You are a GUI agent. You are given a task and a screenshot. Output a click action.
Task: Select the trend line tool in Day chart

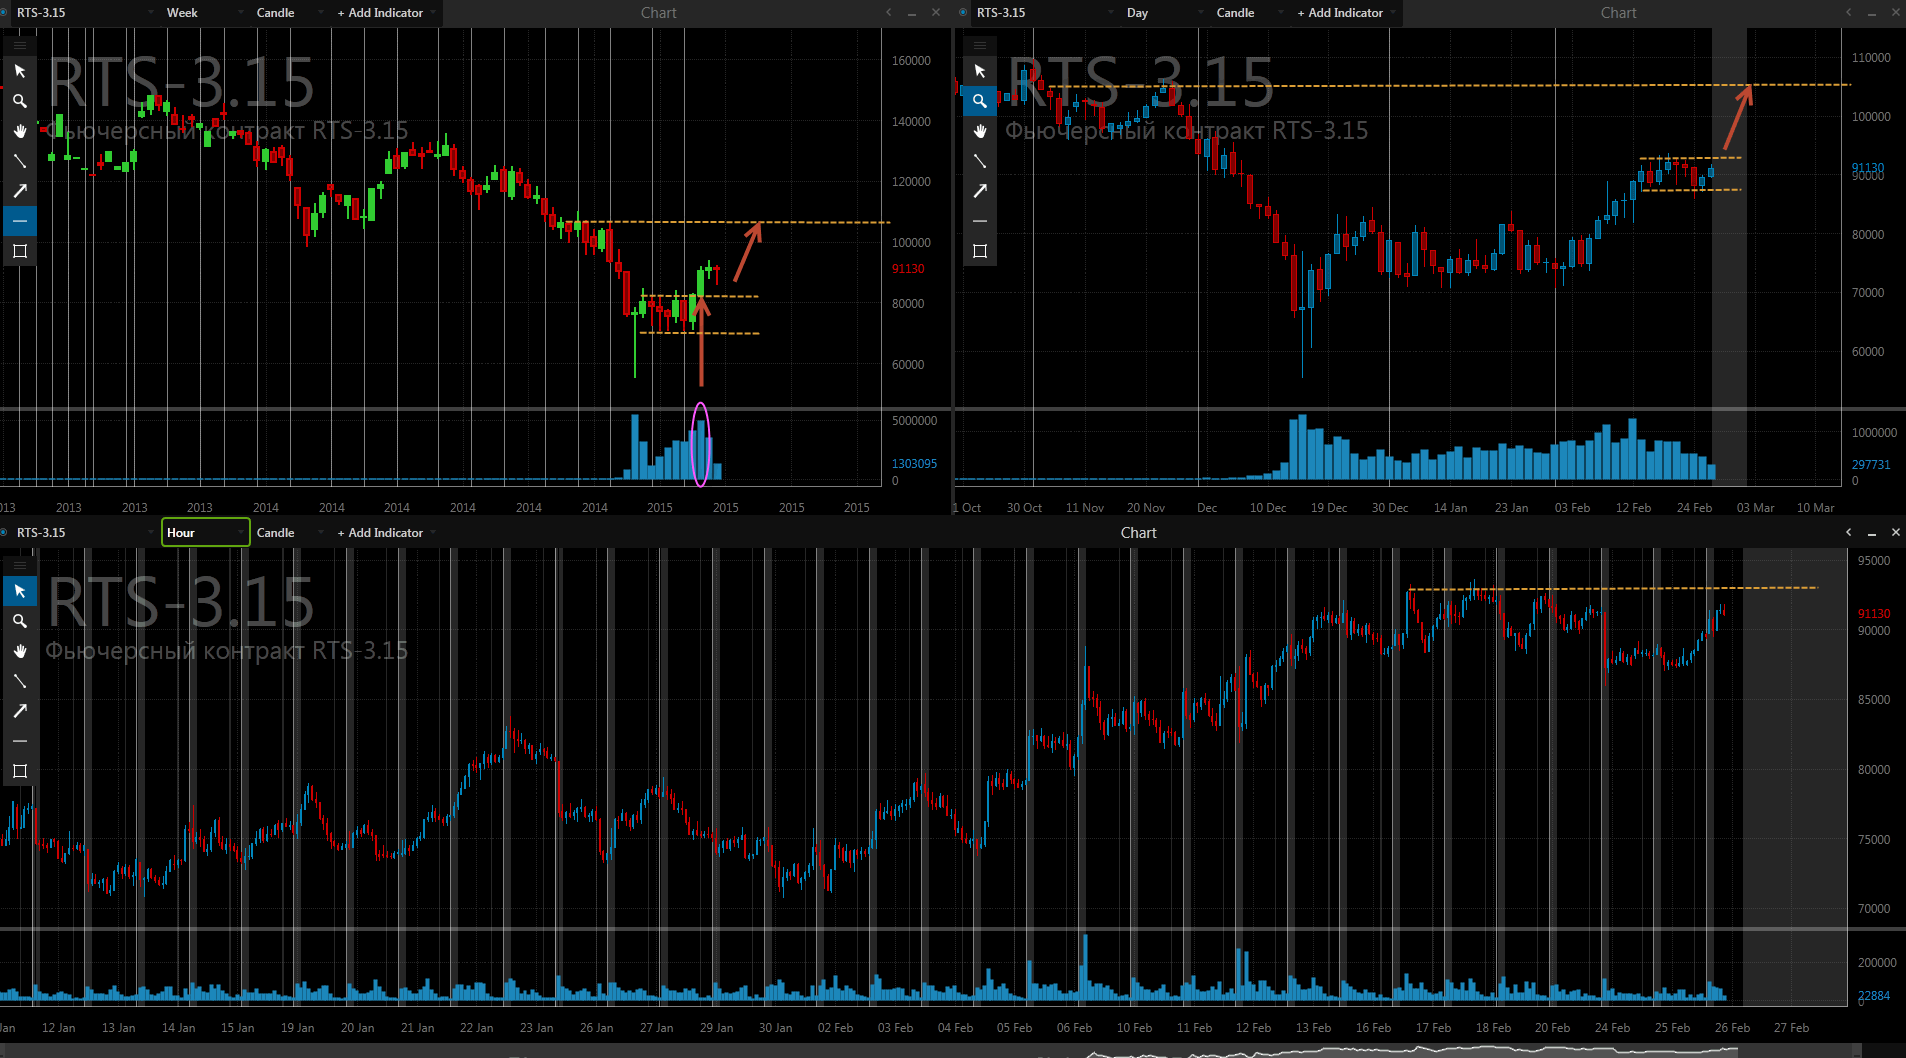980,161
